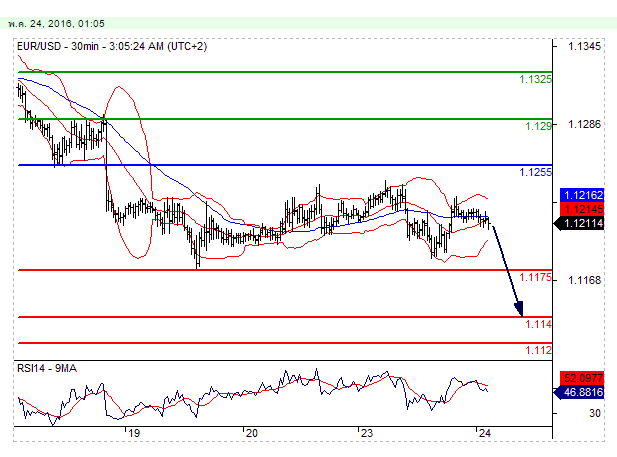Image resolution: width=617 pixels, height=457 pixels.
Task: Click the axis value 1.1168
Action: coord(584,280)
